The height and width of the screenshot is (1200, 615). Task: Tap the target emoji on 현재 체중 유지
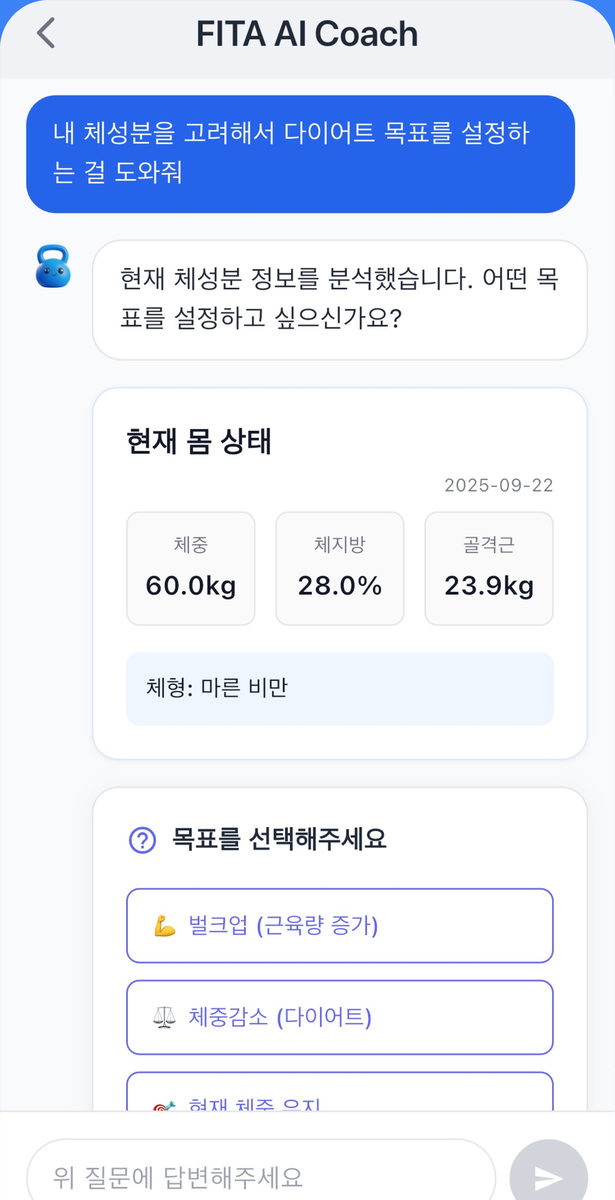click(x=164, y=1106)
